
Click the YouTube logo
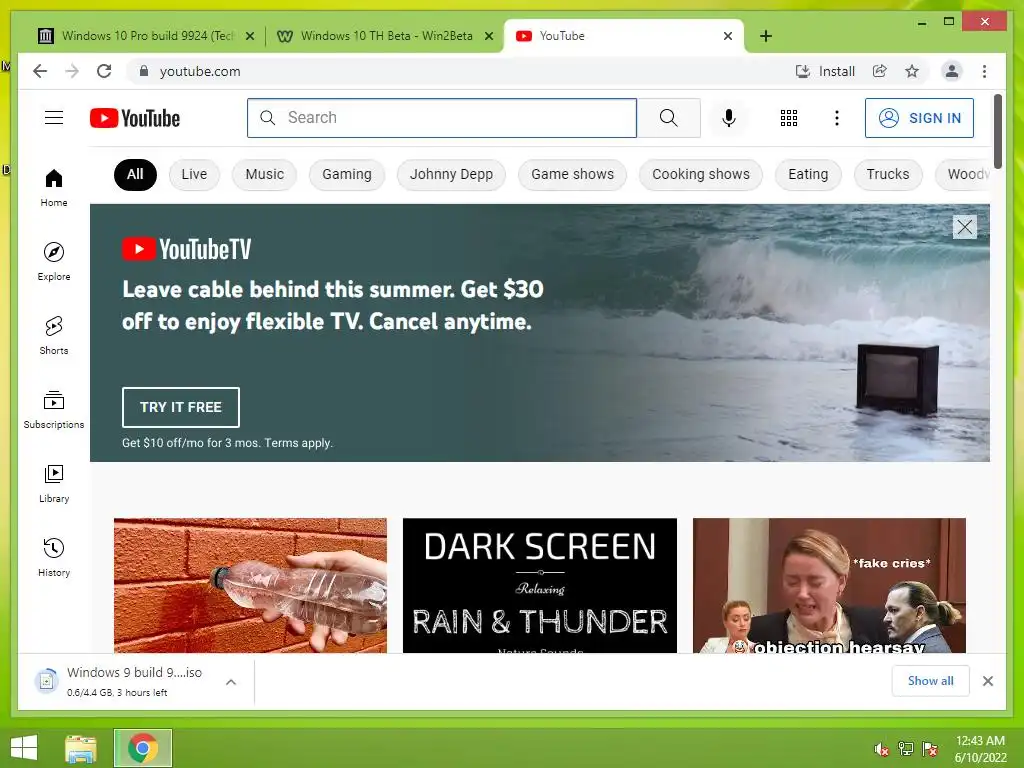click(x=135, y=118)
